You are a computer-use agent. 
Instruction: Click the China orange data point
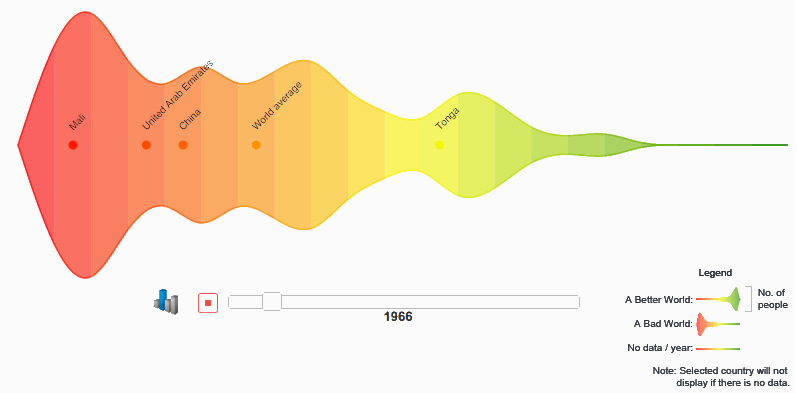183,145
